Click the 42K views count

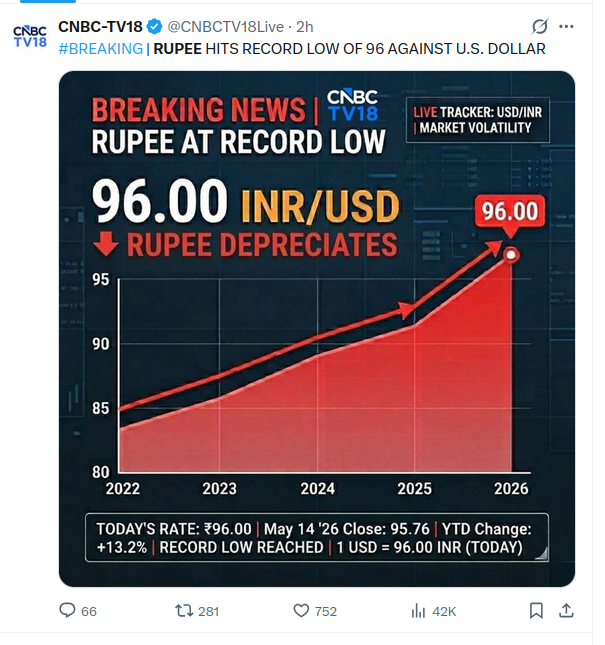[444, 612]
